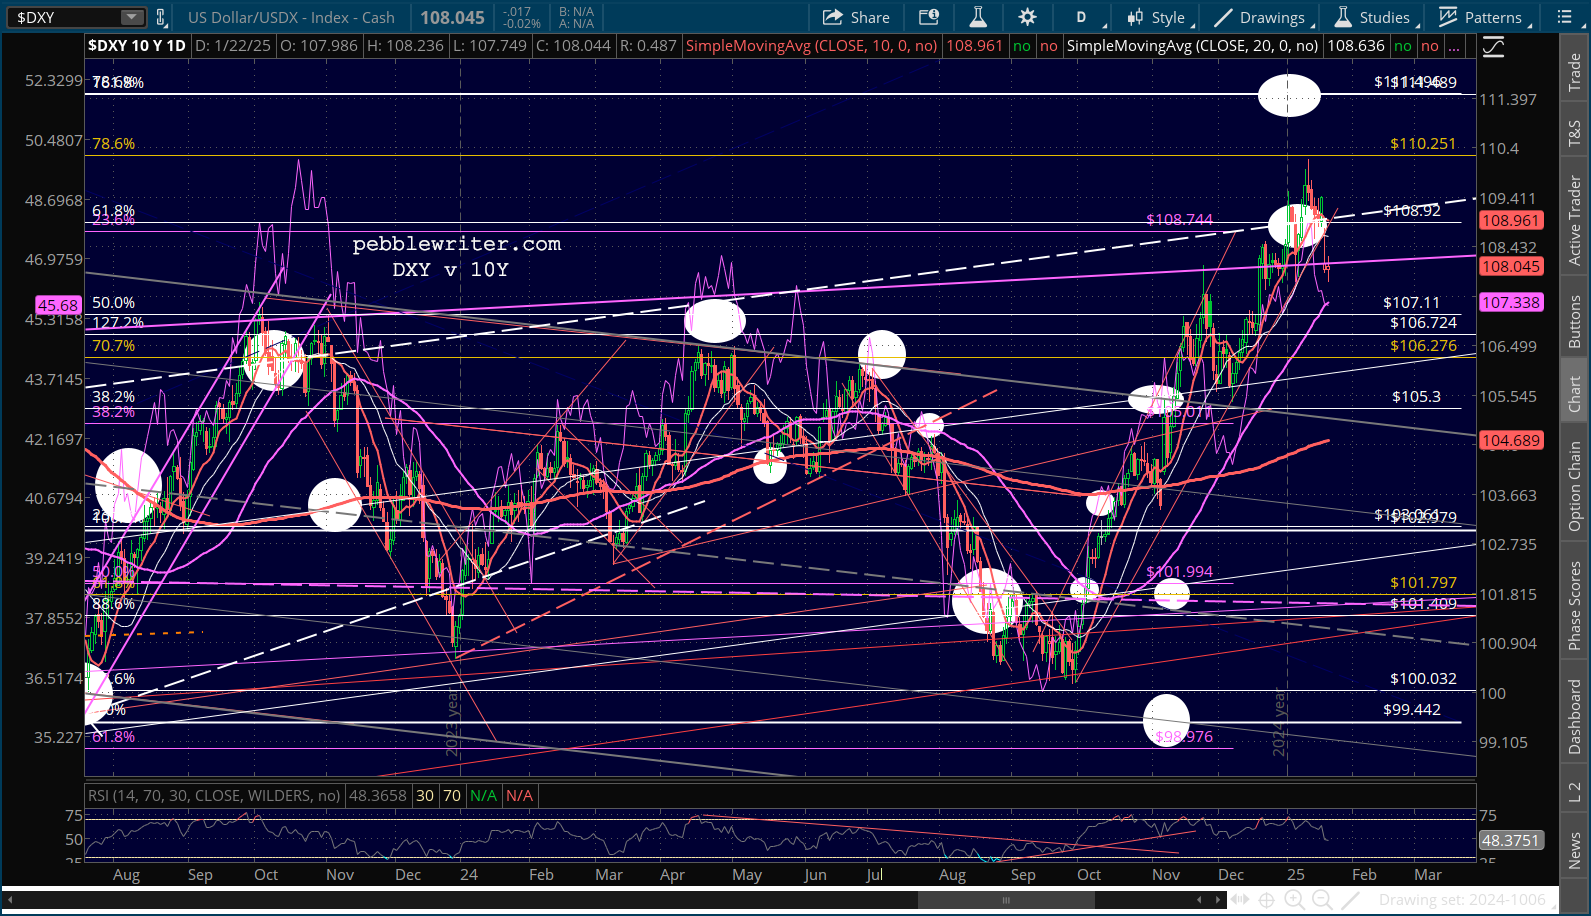Open the Share menu
This screenshot has height=916, width=1591.
[x=856, y=17]
